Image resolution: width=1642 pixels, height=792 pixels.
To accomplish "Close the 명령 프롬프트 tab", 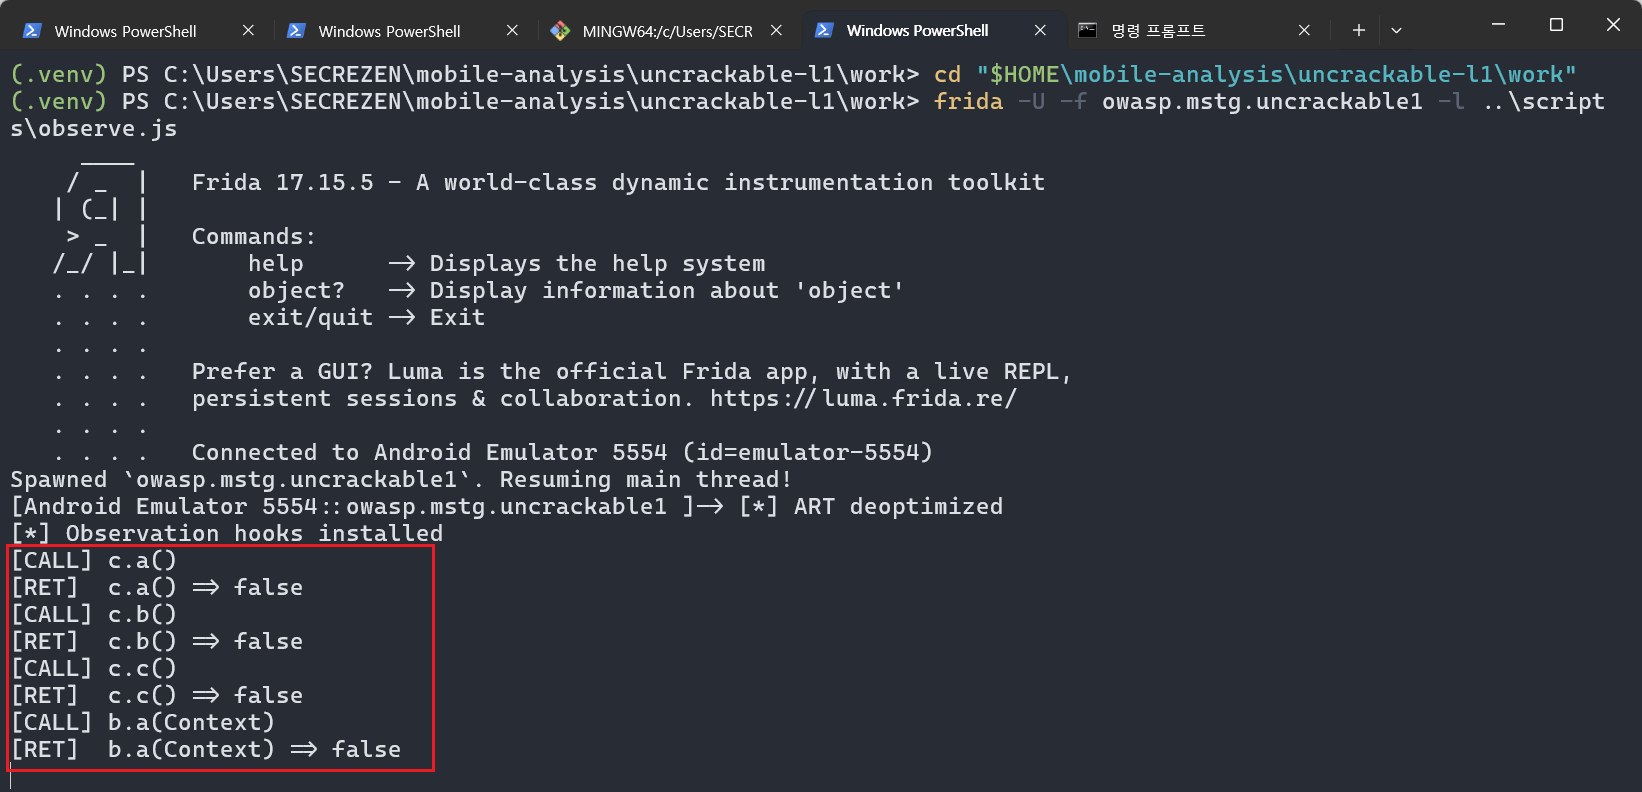I will pyautogui.click(x=1304, y=31).
